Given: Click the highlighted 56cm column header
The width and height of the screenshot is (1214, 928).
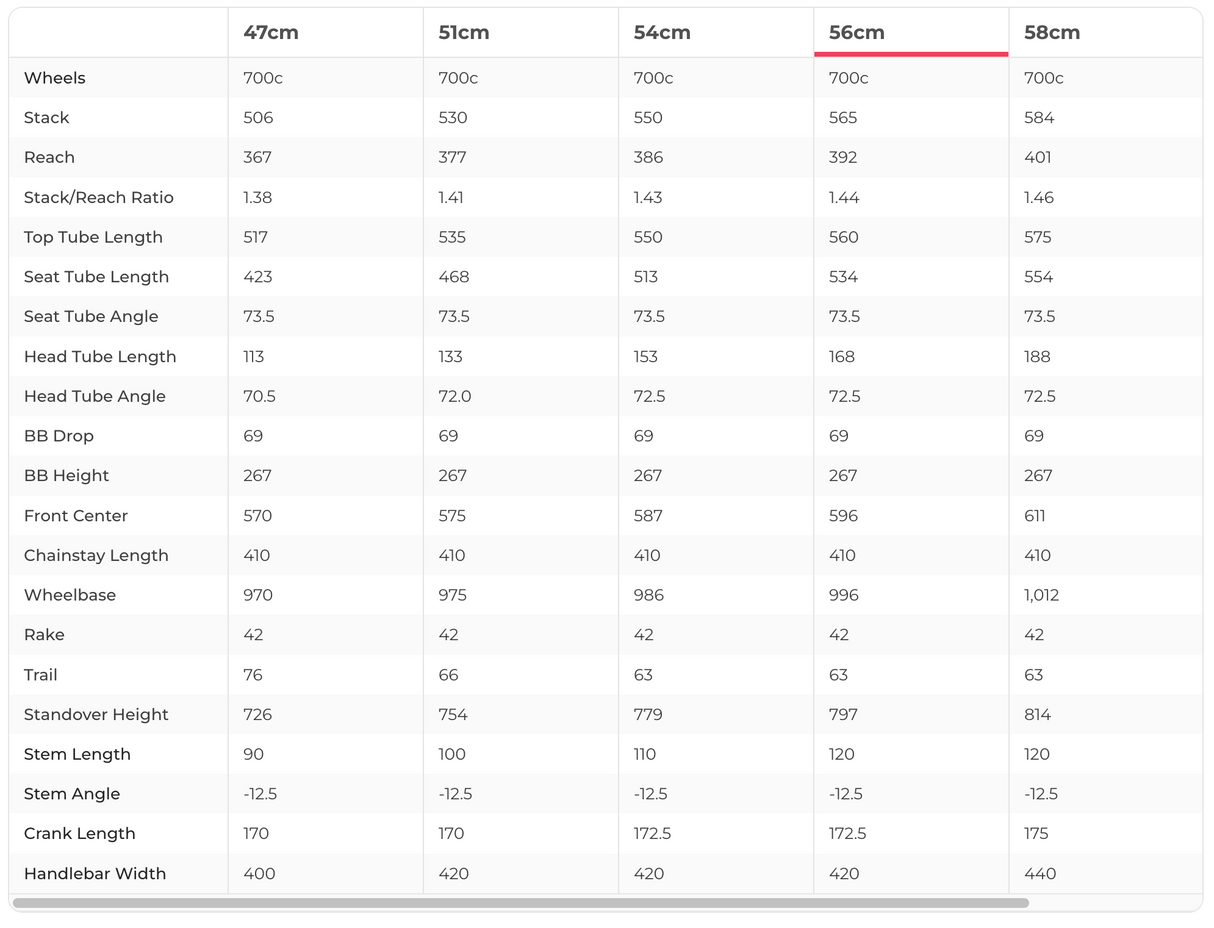Looking at the screenshot, I should pos(857,32).
